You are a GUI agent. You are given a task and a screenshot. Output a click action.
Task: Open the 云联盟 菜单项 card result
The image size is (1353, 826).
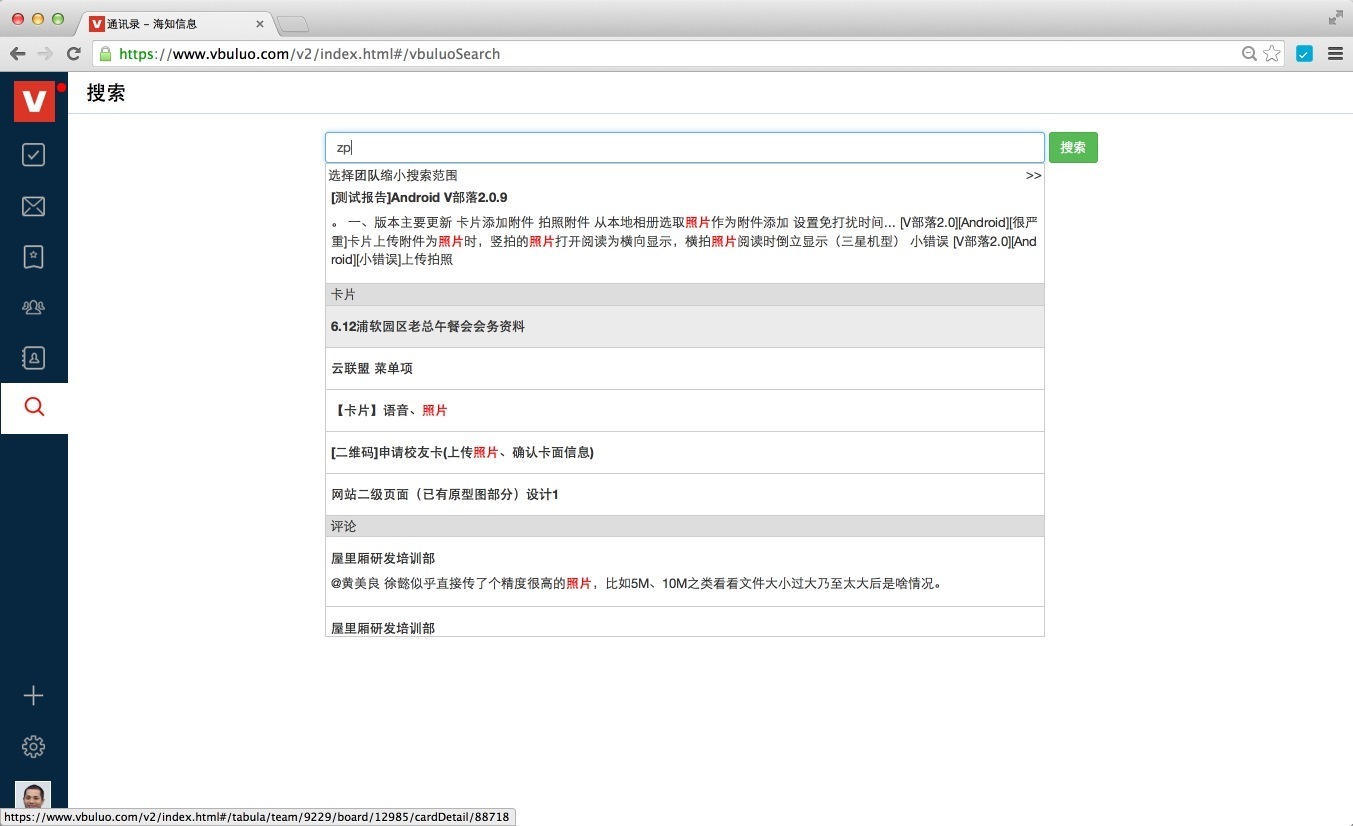pos(372,369)
